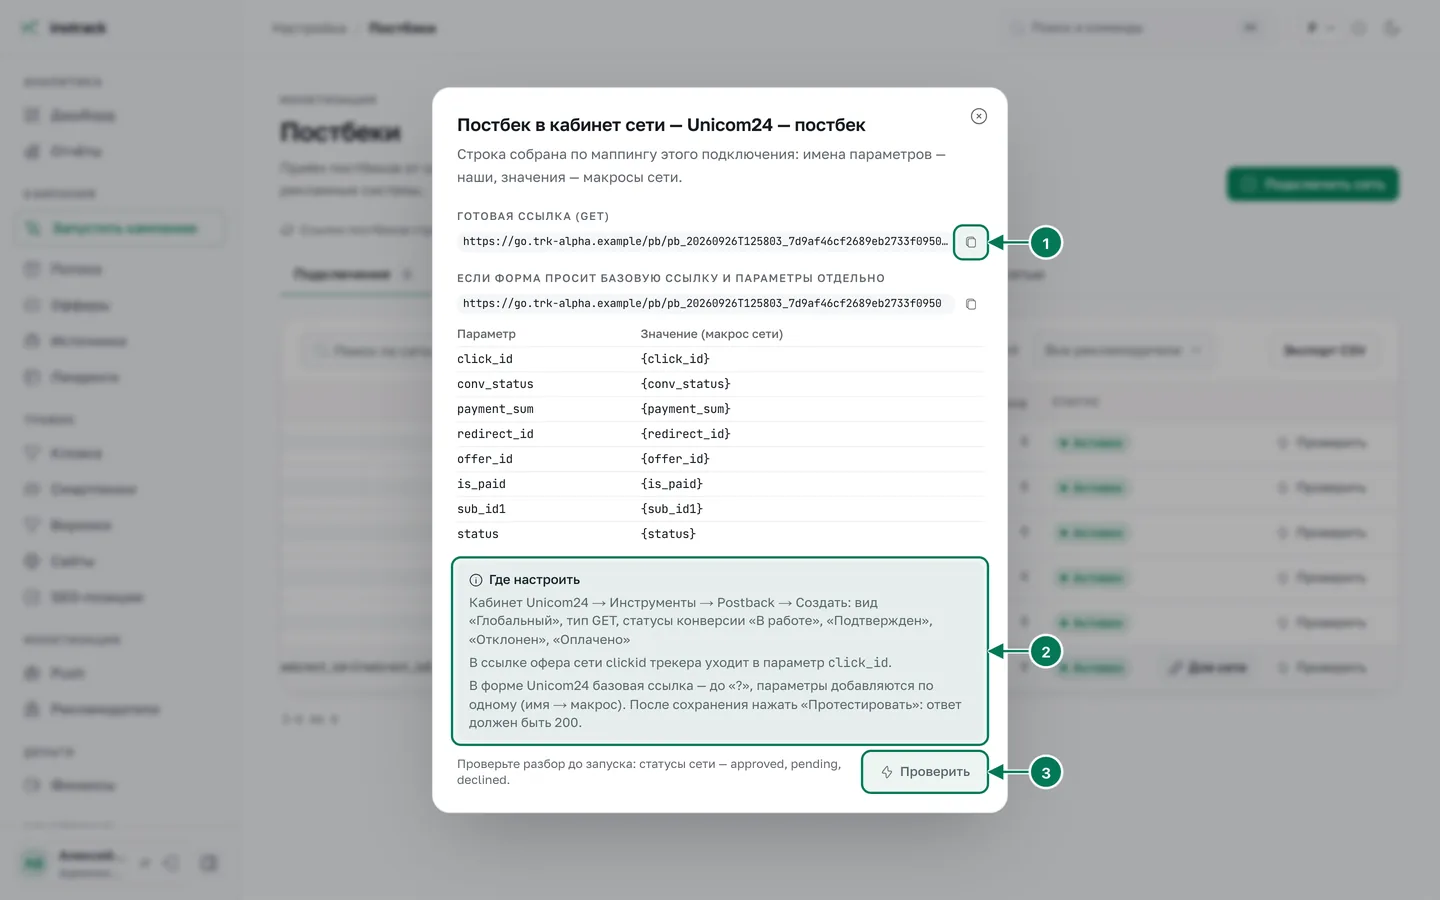Copy the ready GET postback link
Viewport: 1440px width, 900px height.
point(971,242)
